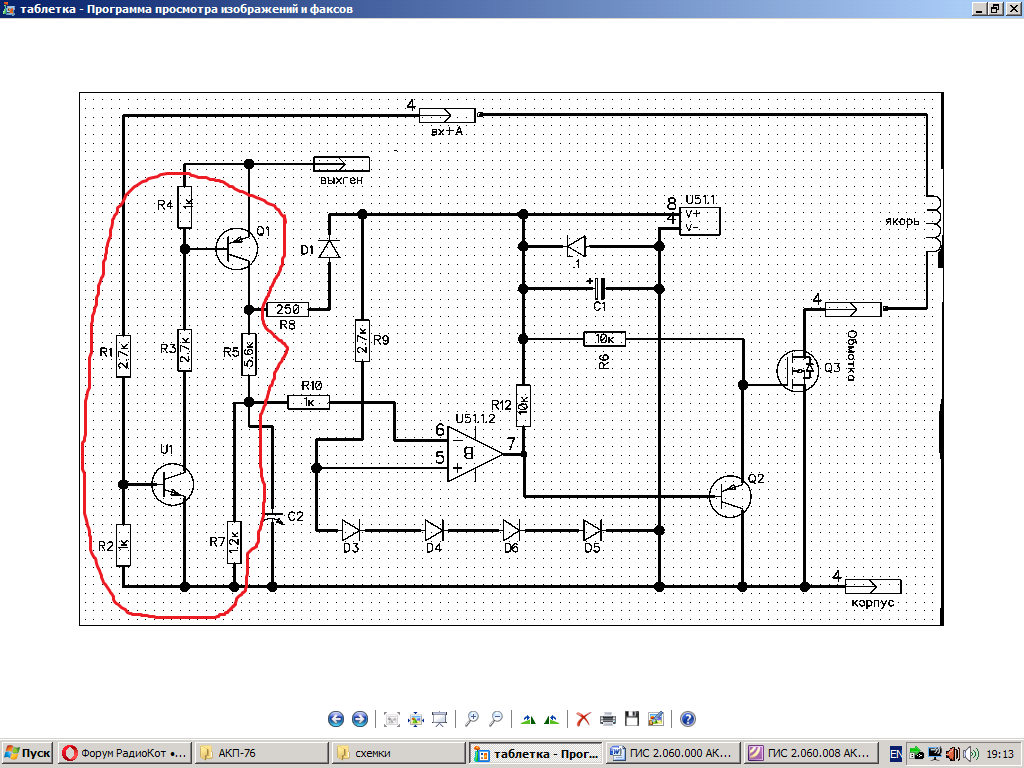Image resolution: width=1024 pixels, height=768 pixels.
Task: Switch to Best Fit view
Action: coord(392,719)
